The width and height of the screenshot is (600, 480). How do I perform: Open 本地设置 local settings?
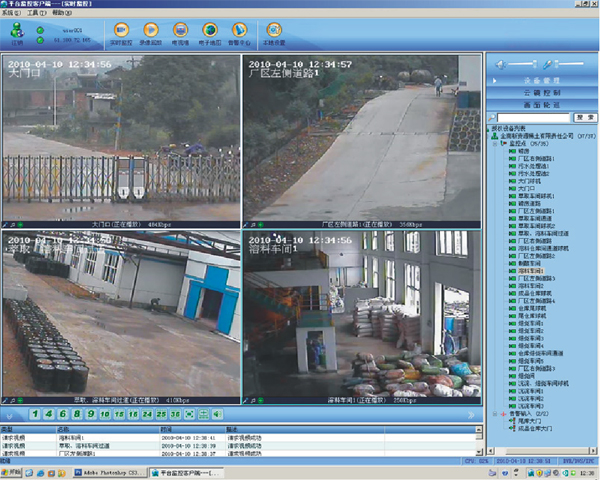point(274,33)
